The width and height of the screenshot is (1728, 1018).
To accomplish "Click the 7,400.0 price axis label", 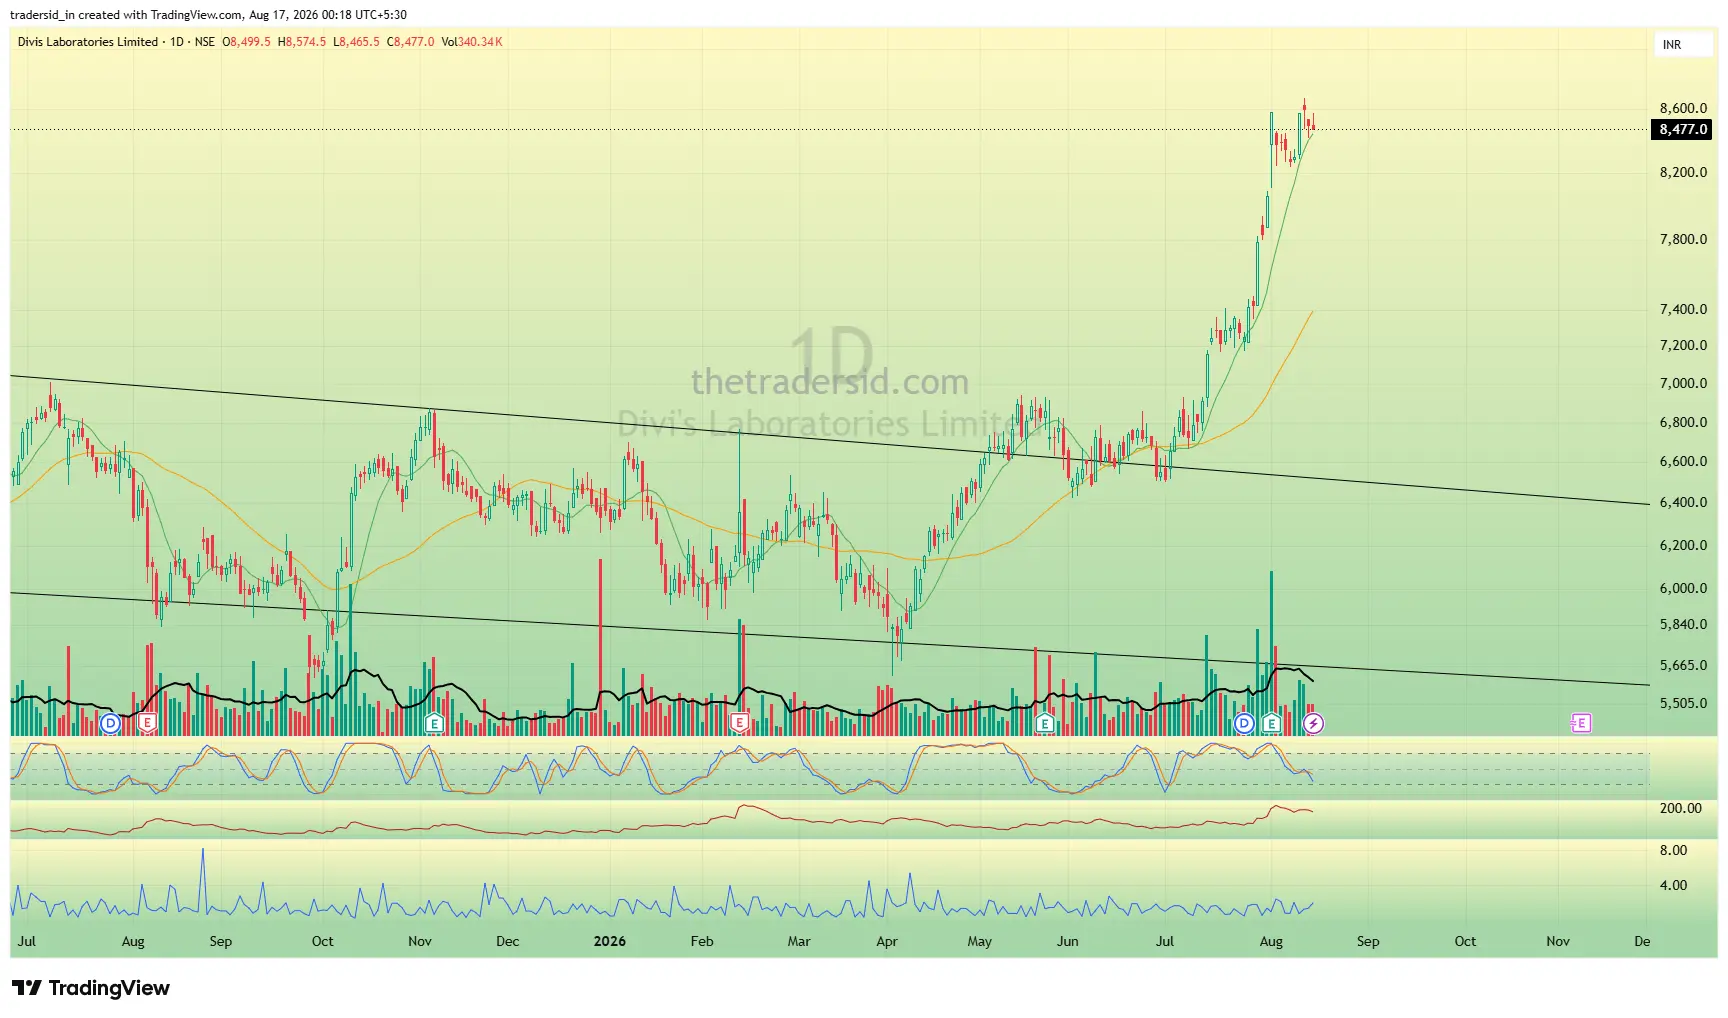I will (1683, 309).
